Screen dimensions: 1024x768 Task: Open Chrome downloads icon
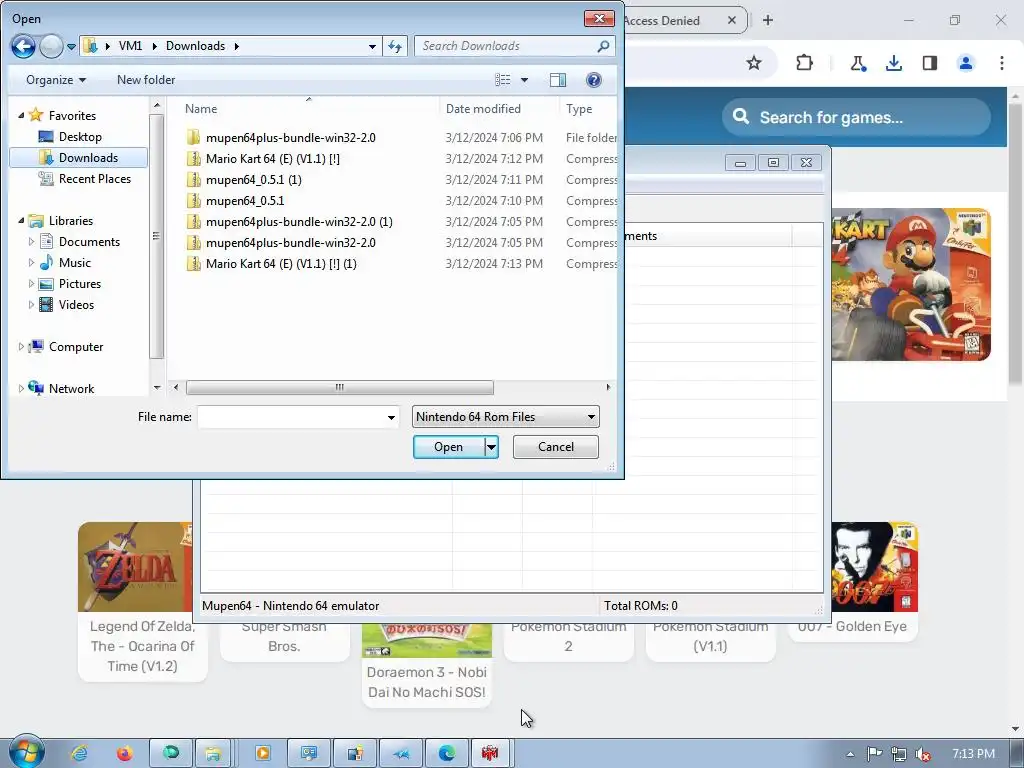pos(893,63)
